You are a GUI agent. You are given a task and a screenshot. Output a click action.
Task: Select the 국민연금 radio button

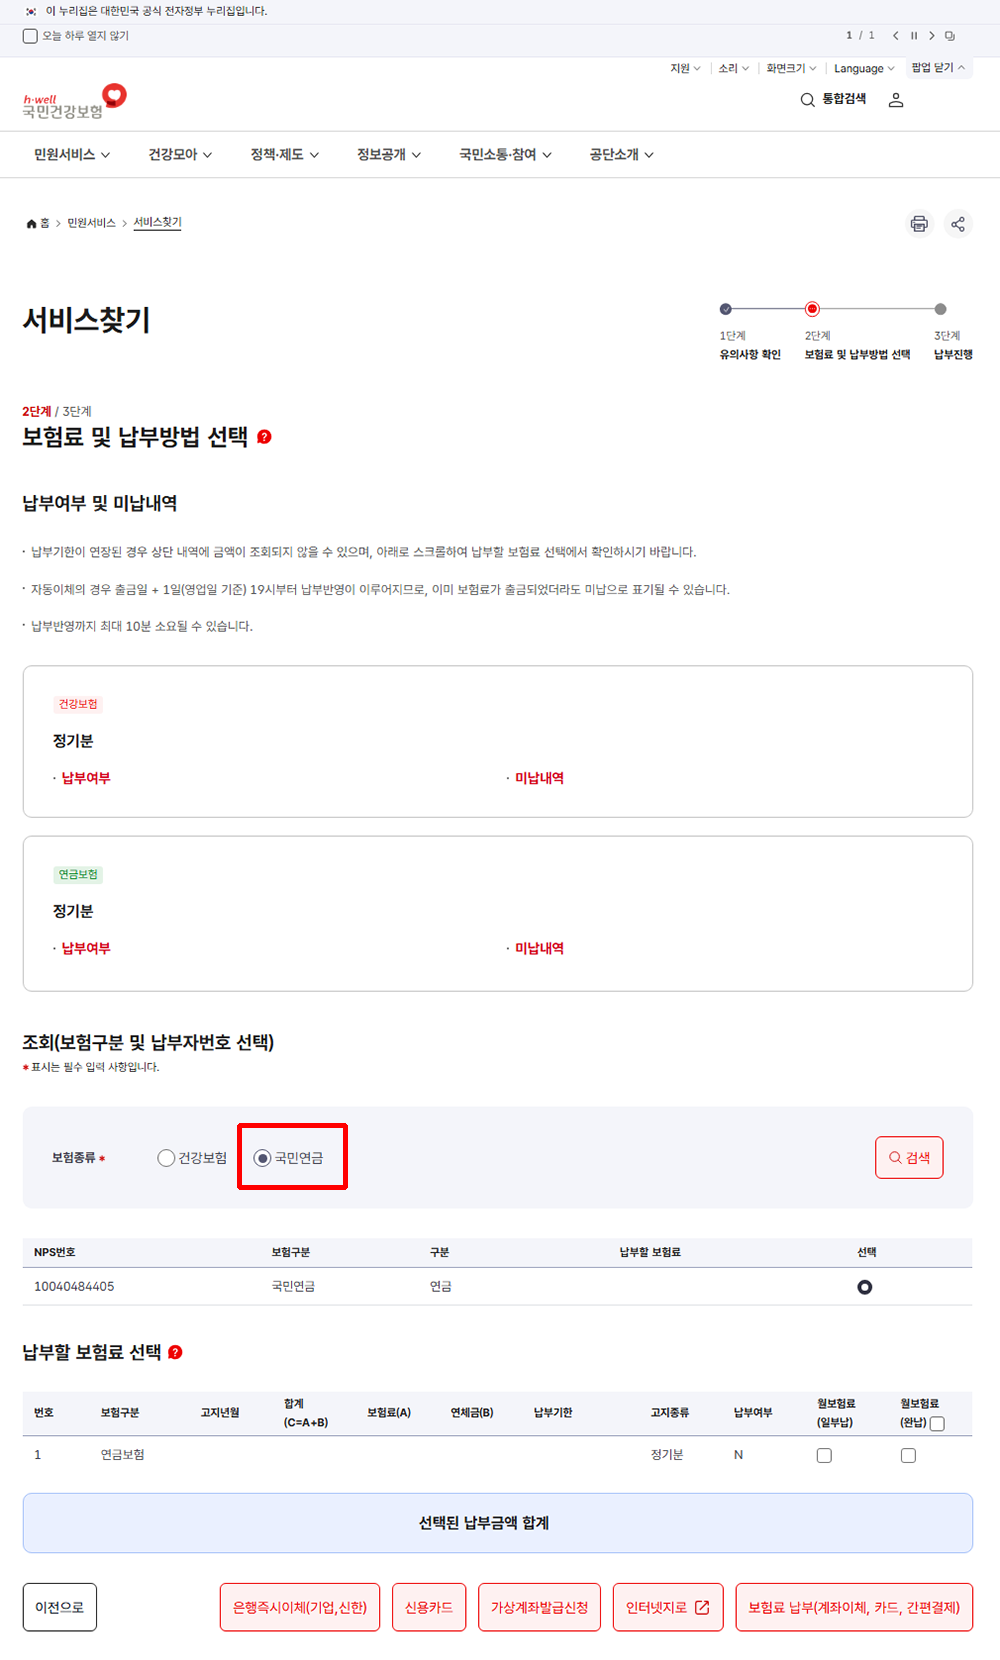262,1158
